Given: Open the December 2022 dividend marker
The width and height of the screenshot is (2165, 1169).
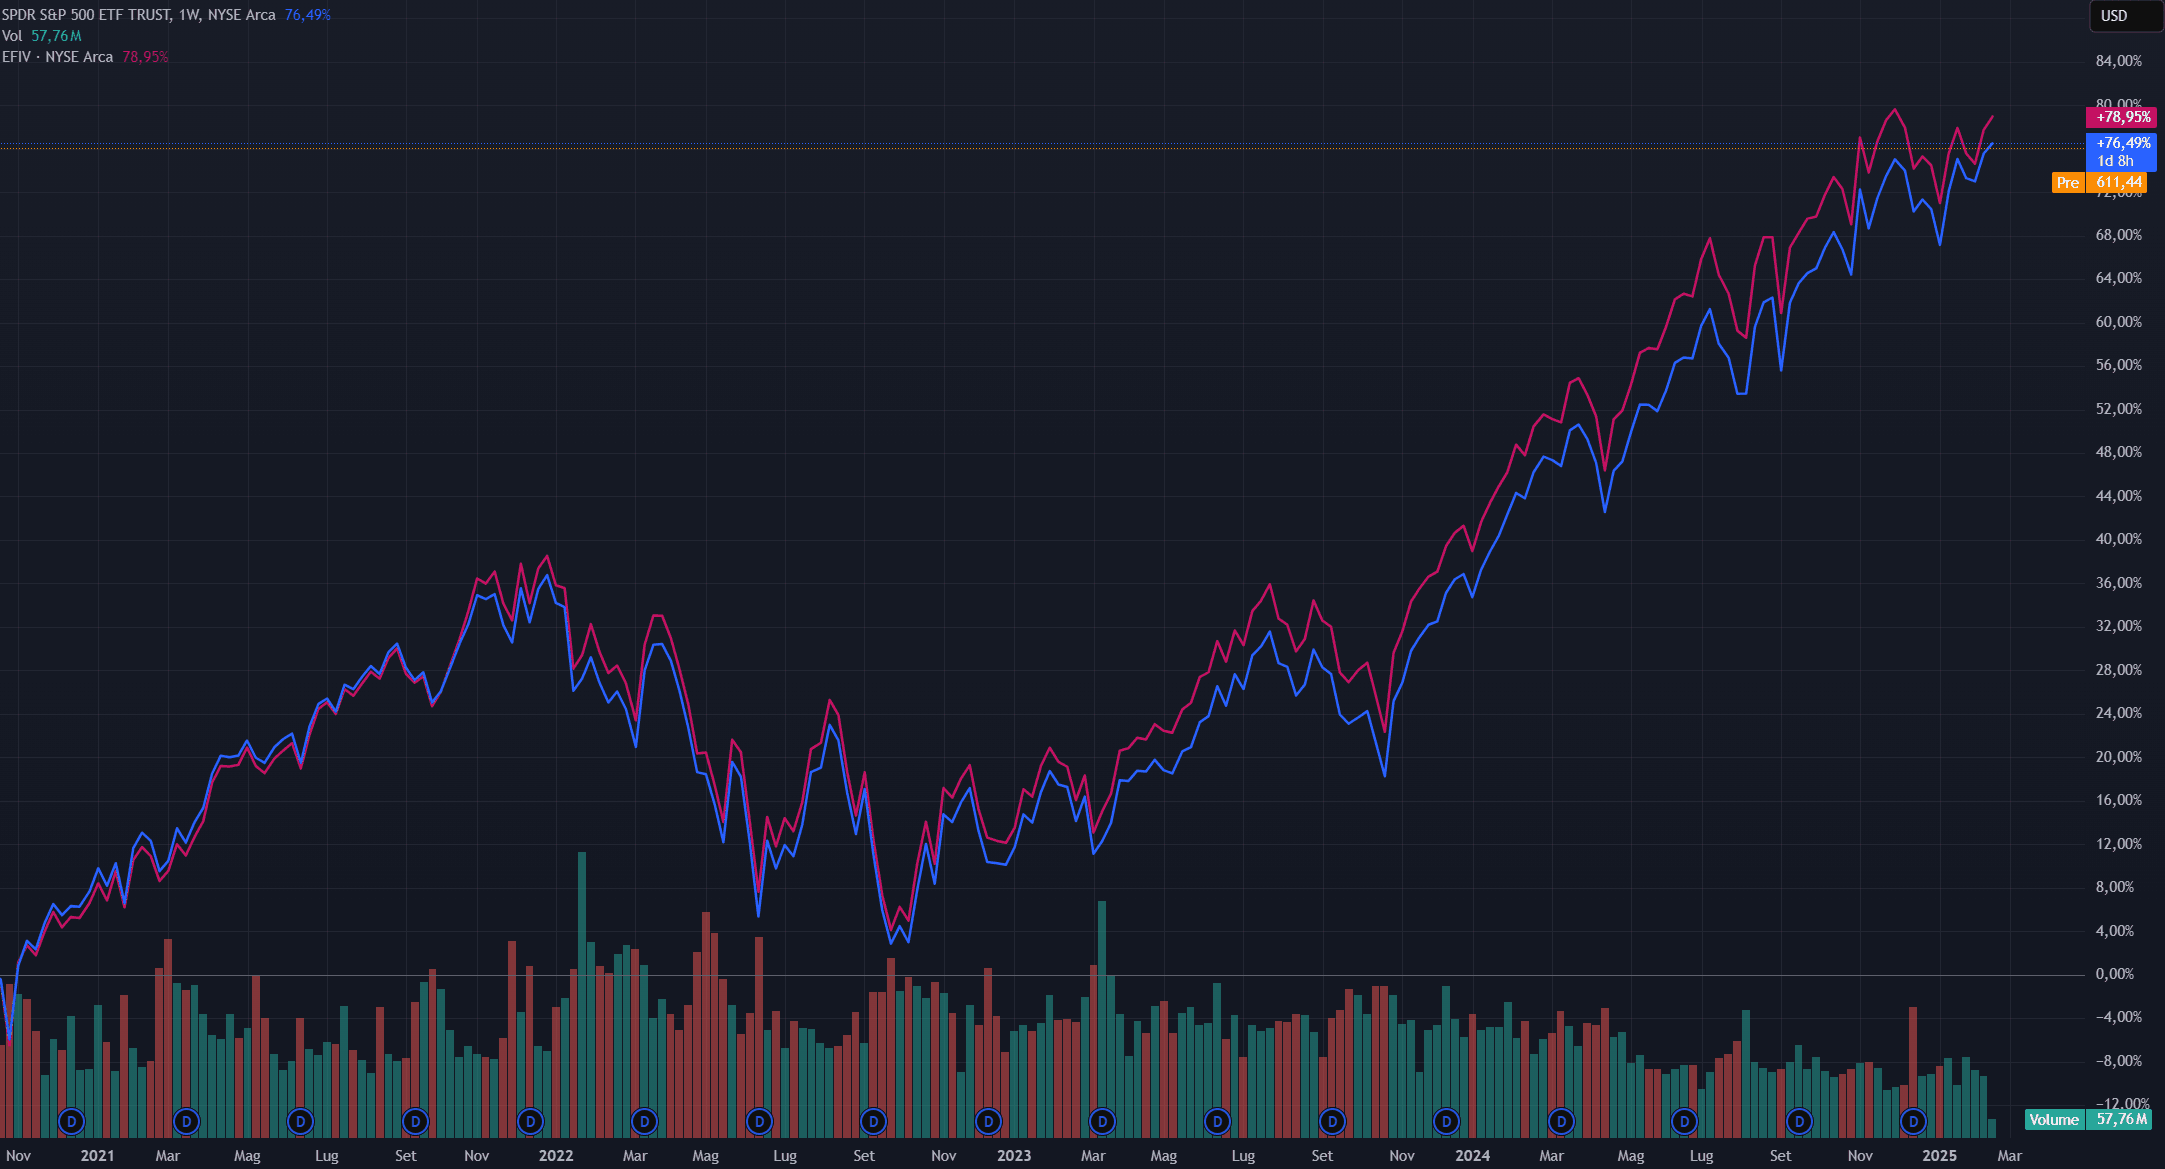Looking at the screenshot, I should 988,1122.
